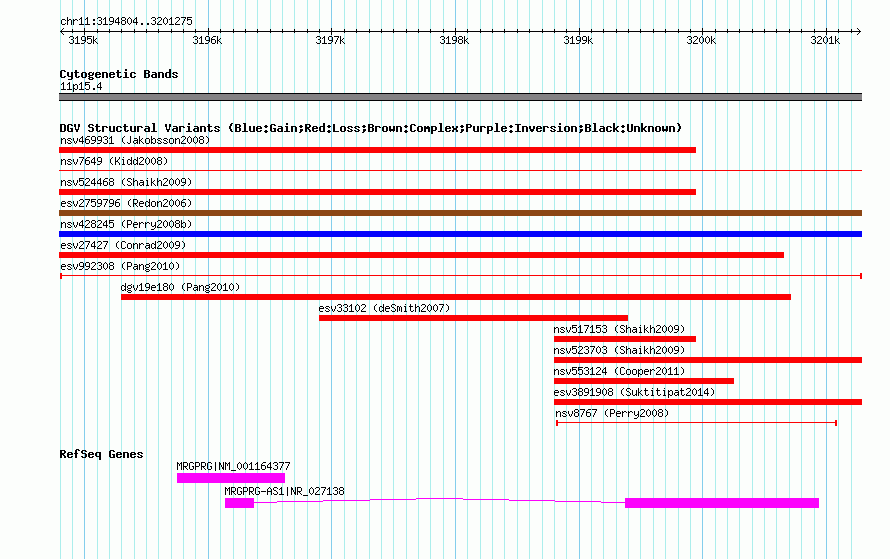Click the esv33102 (deSmith2007) label
Viewport: 890px width, 559px height.
pyautogui.click(x=384, y=308)
